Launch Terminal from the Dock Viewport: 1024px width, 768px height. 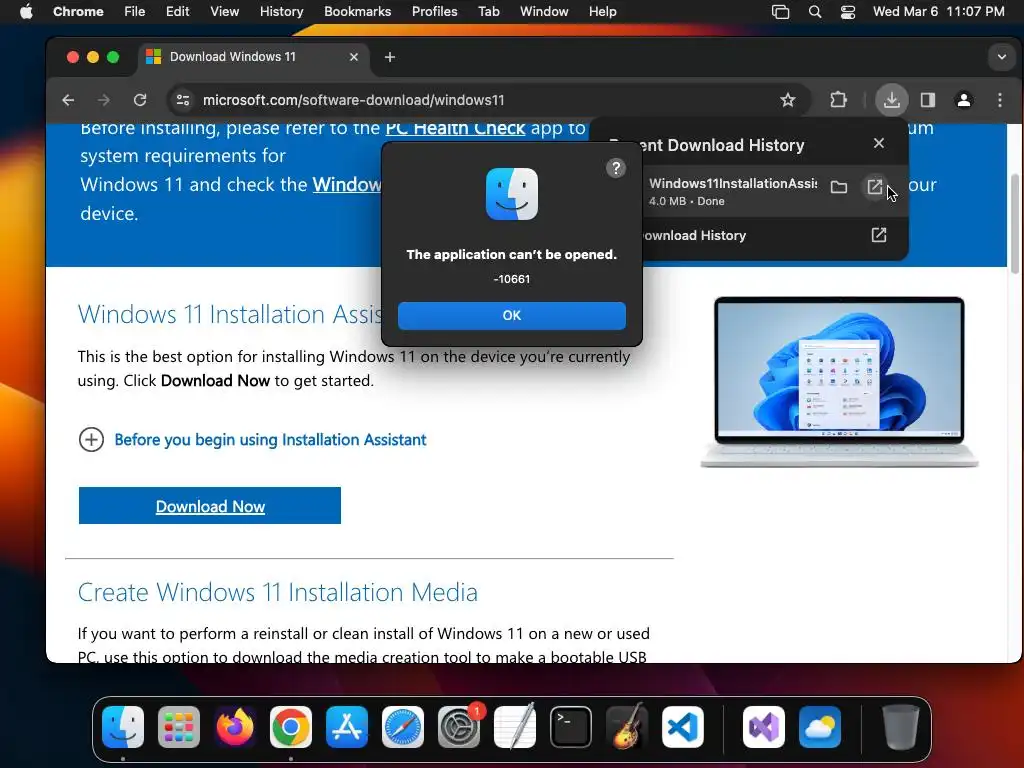[571, 727]
